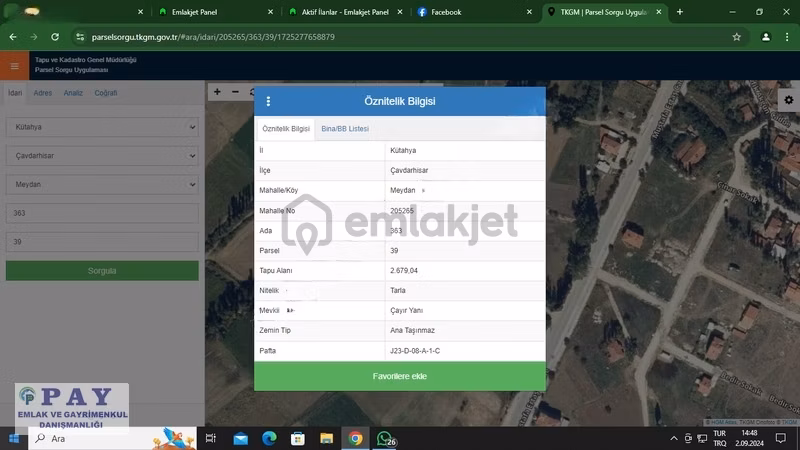The width and height of the screenshot is (800, 450).
Task: Open the Bina/BB Listesi tab
Action: pos(345,129)
